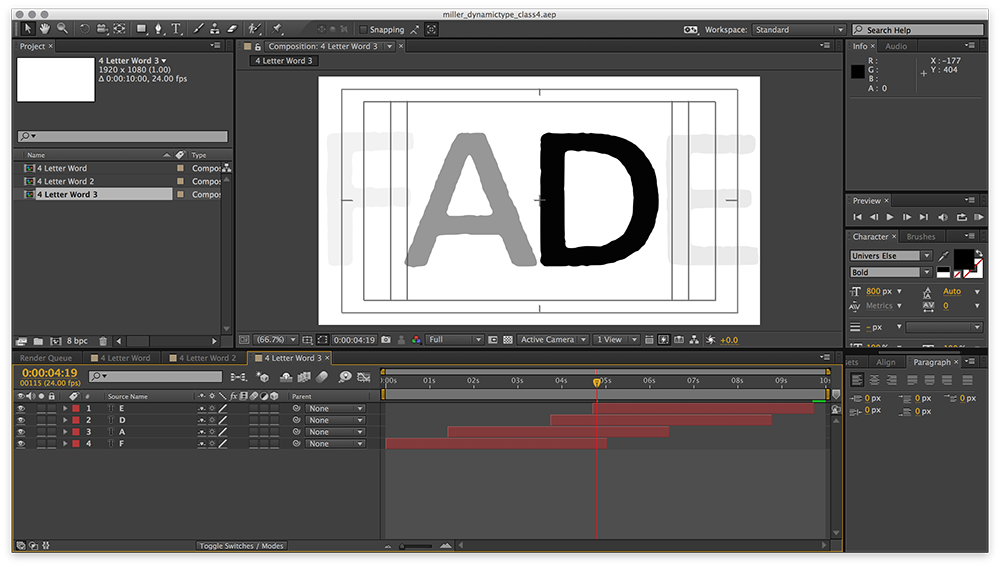Switch to the Audio panel tab
The image size is (1000, 567).
click(895, 47)
